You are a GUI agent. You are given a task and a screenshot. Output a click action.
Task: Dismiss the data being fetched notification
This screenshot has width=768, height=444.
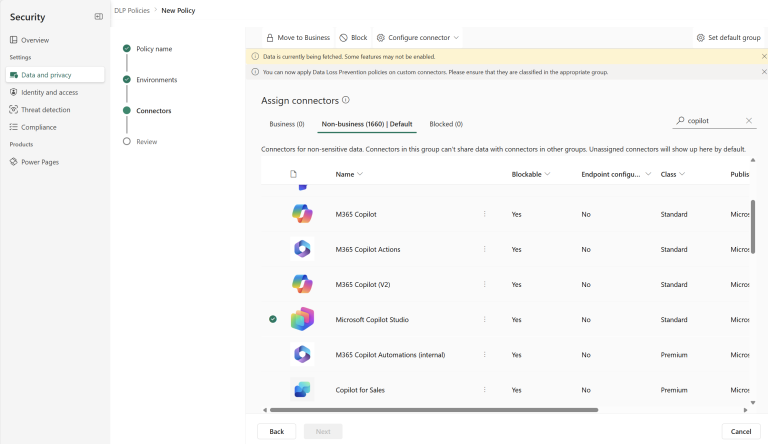pyautogui.click(x=764, y=57)
